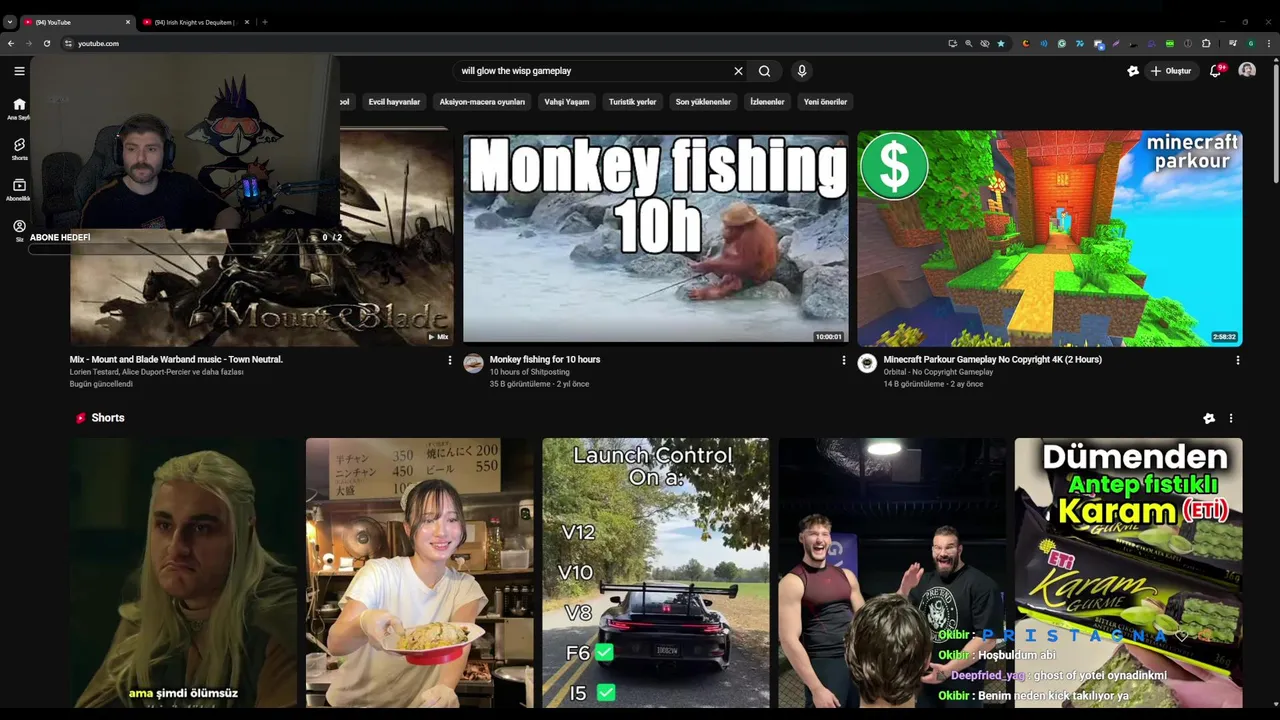Select the Turistik yerler chip
The height and width of the screenshot is (720, 1280).
pos(632,101)
